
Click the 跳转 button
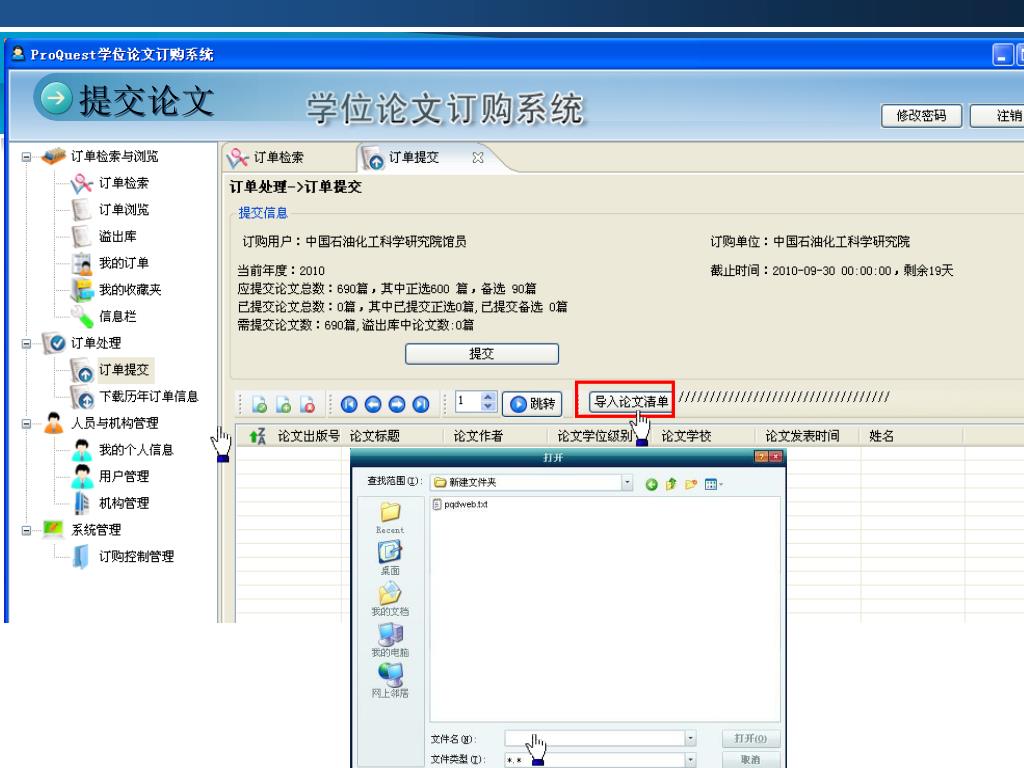(x=532, y=404)
